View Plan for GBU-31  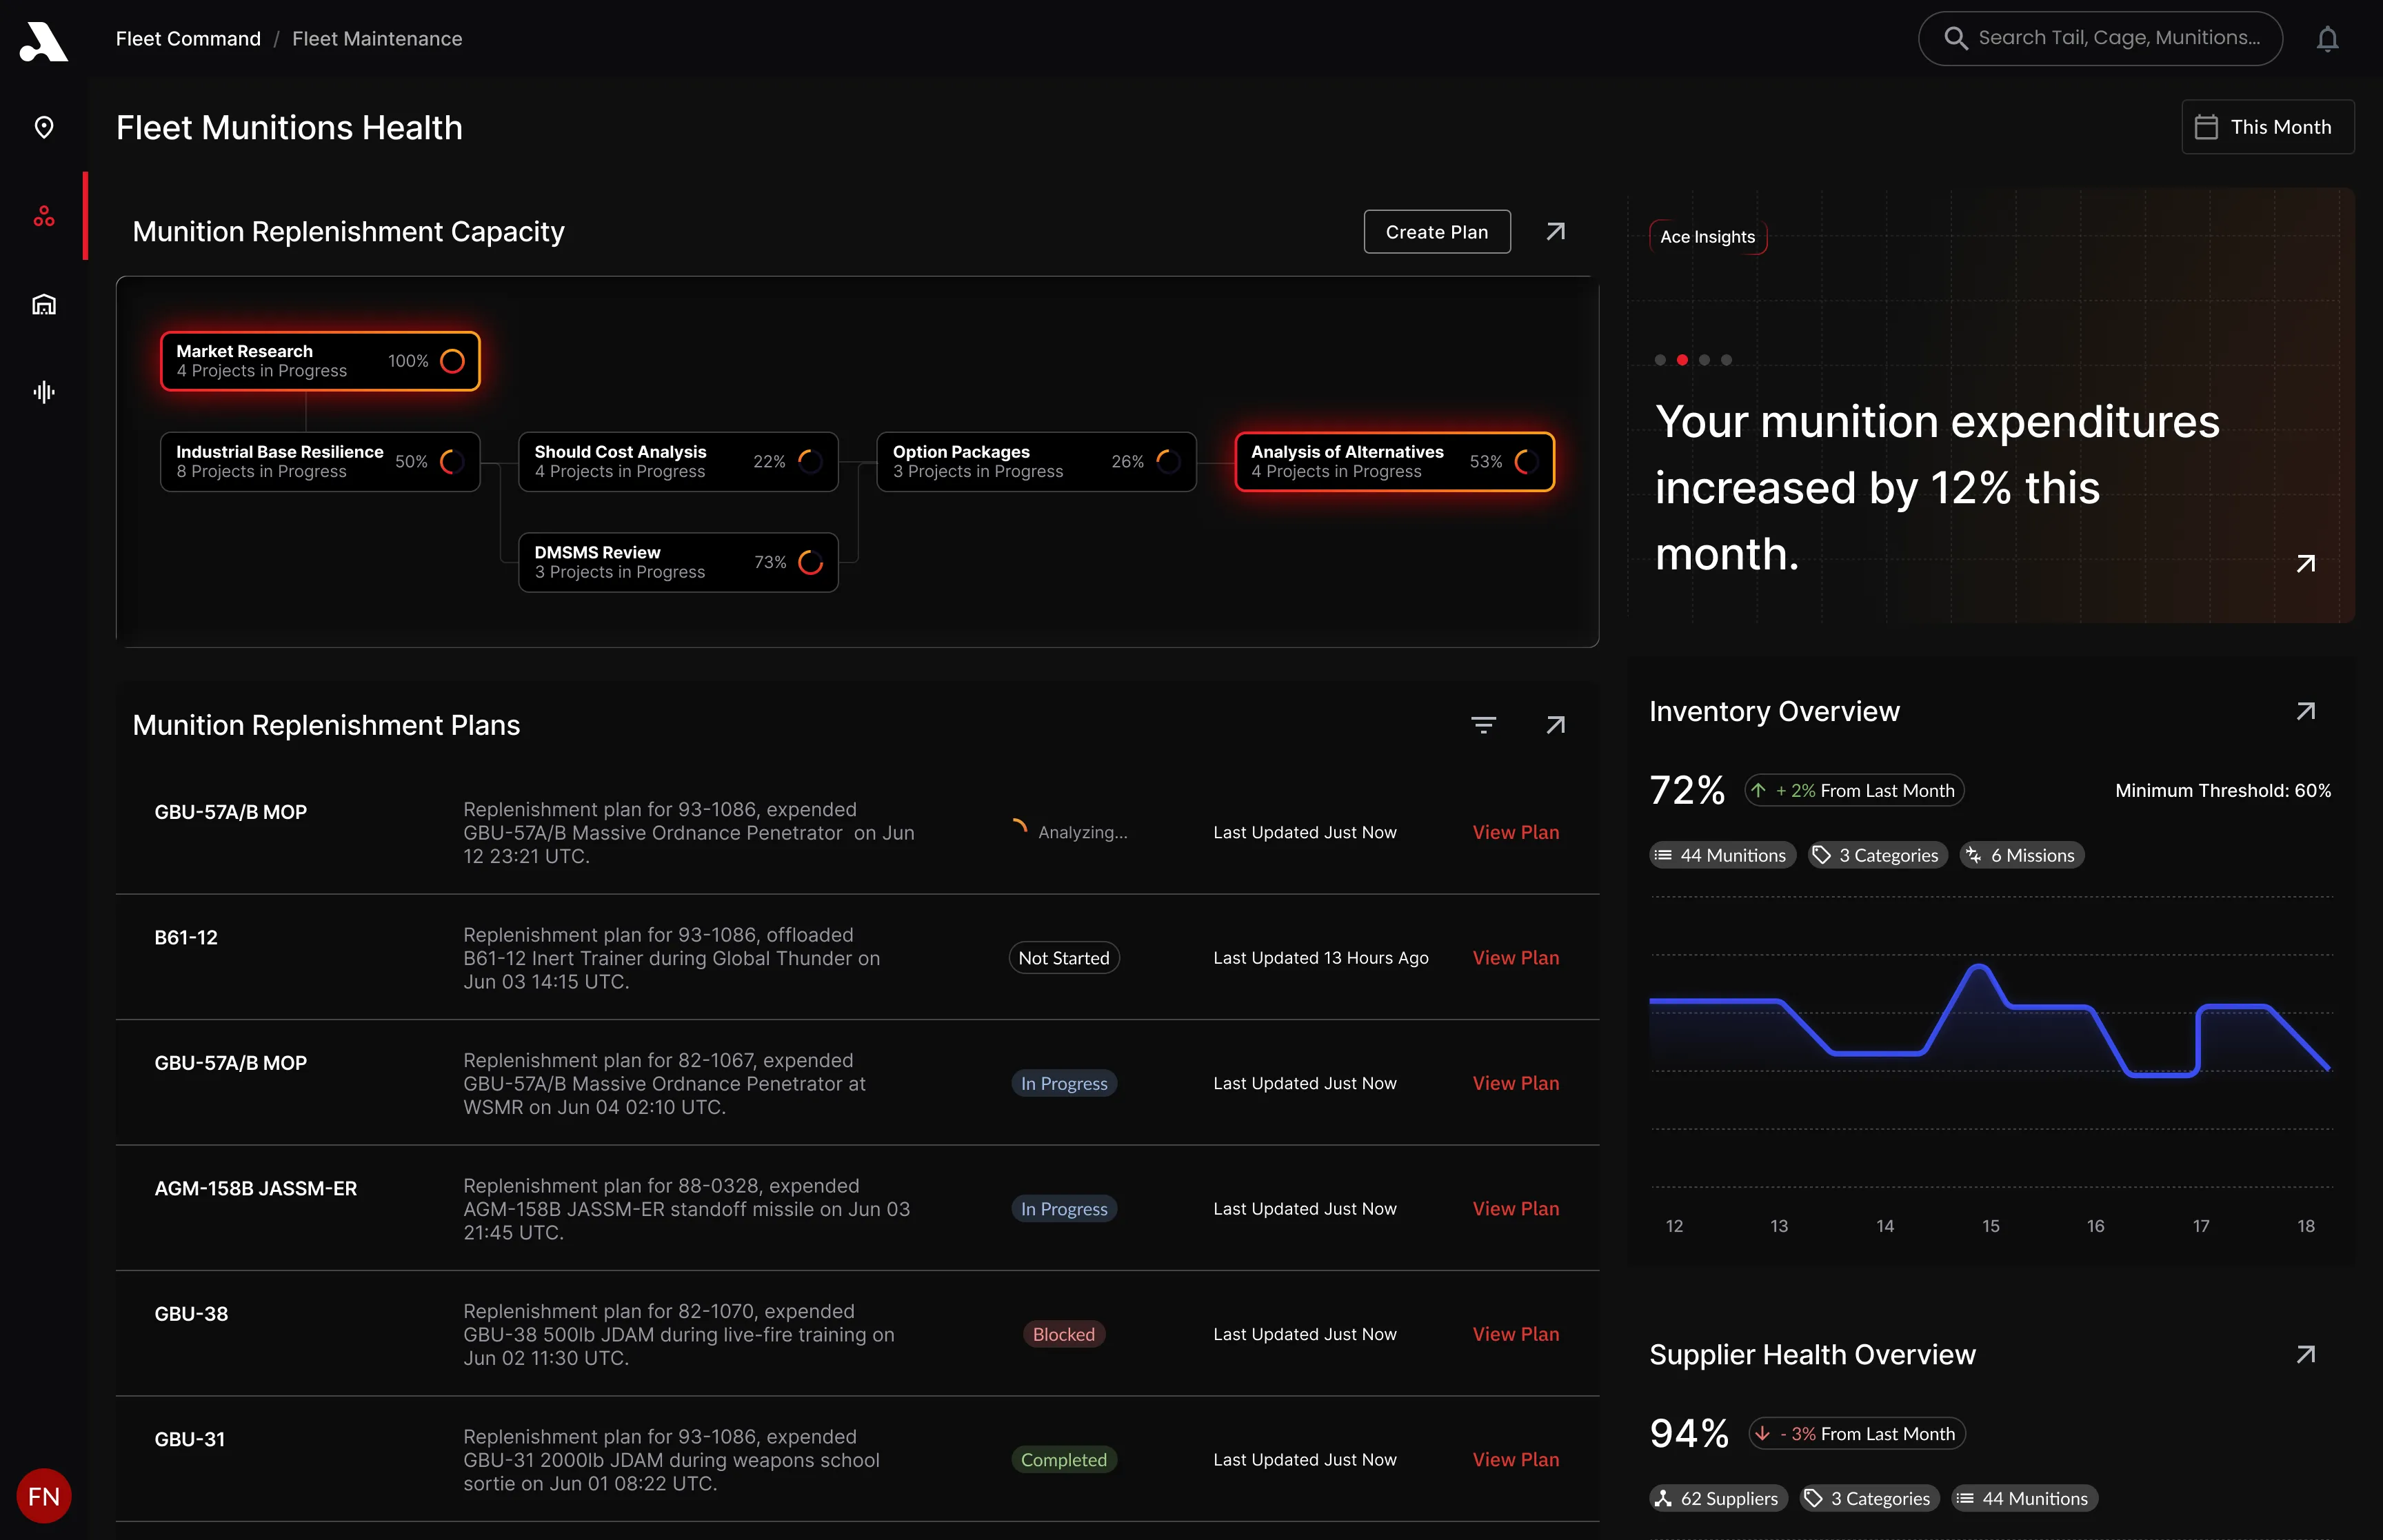(x=1516, y=1460)
